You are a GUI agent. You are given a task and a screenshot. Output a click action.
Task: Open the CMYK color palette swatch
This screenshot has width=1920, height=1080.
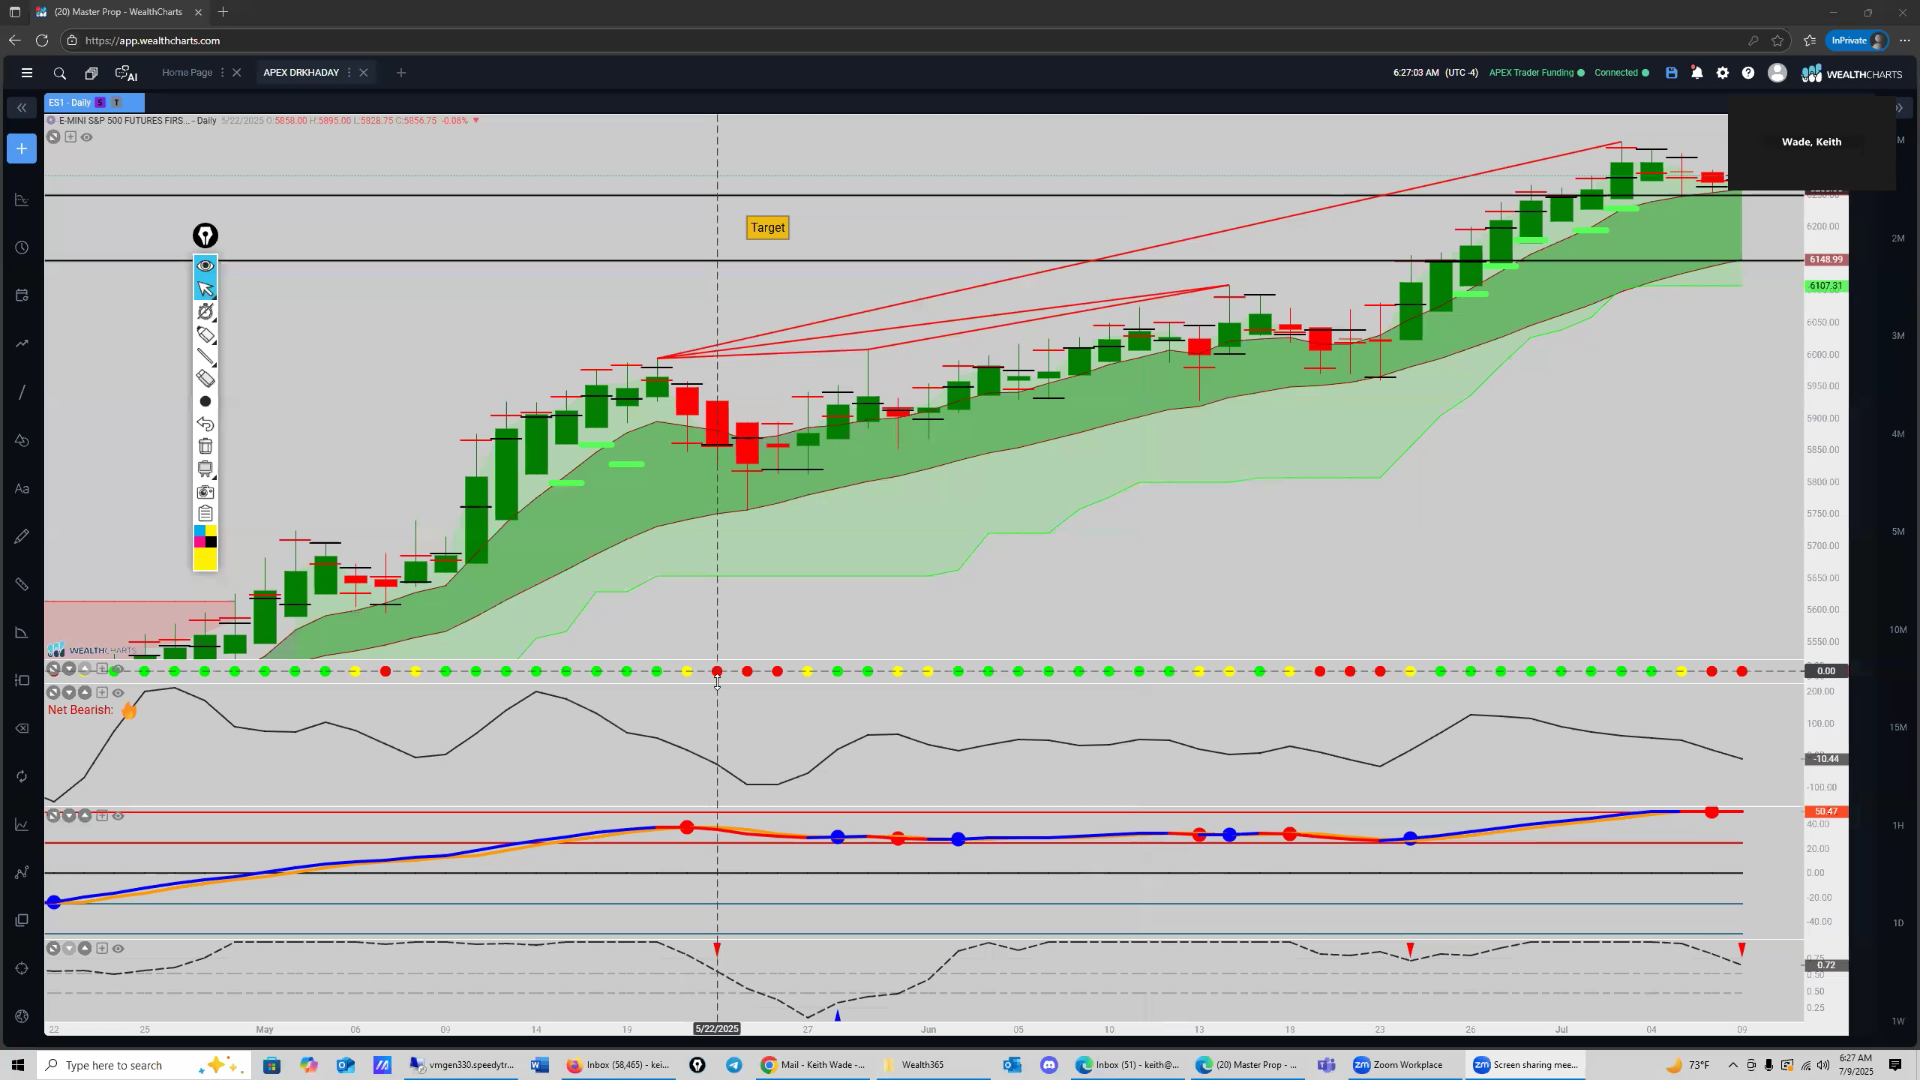click(x=205, y=536)
